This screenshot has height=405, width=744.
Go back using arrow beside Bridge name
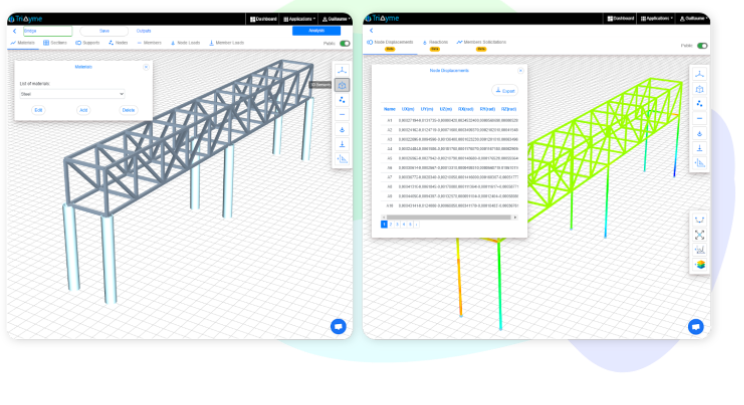(15, 31)
